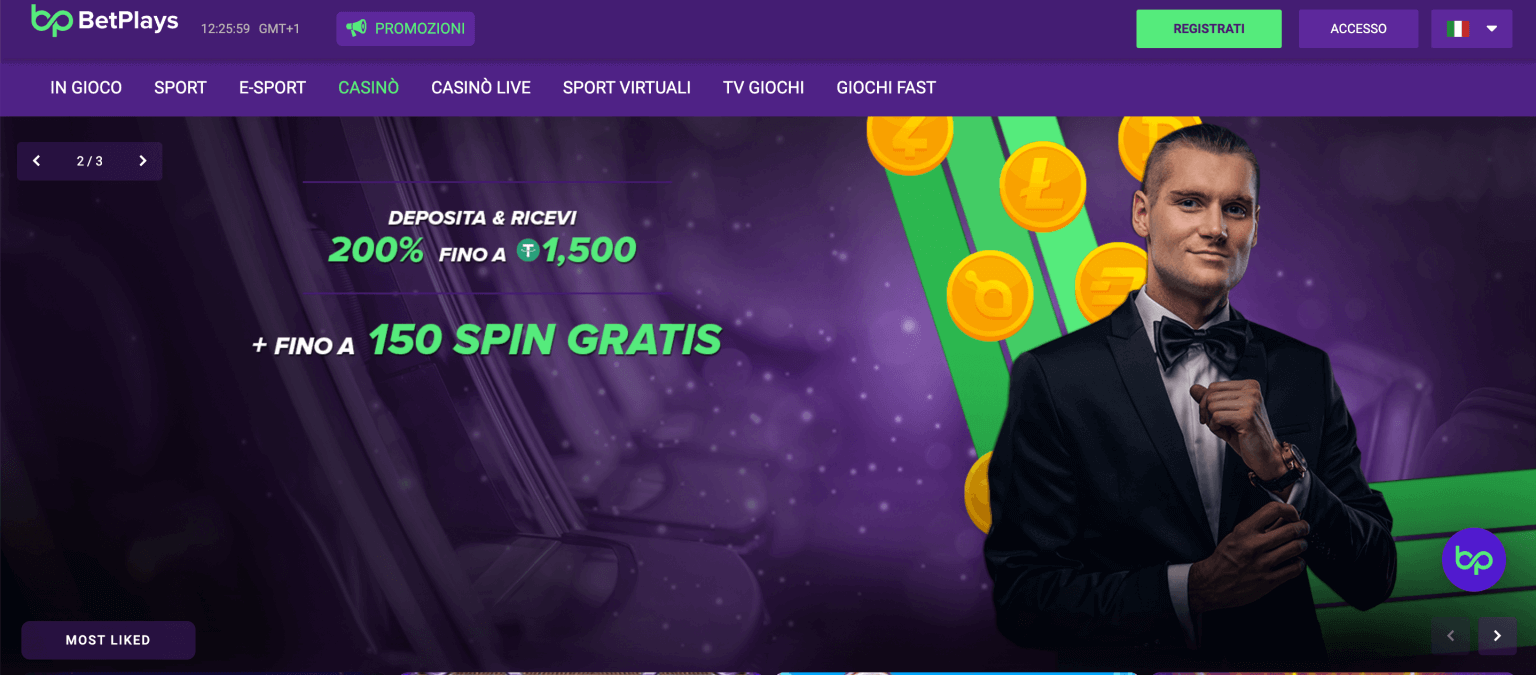Expand the language selector dropdown arrow
This screenshot has height=675, width=1536.
point(1492,29)
